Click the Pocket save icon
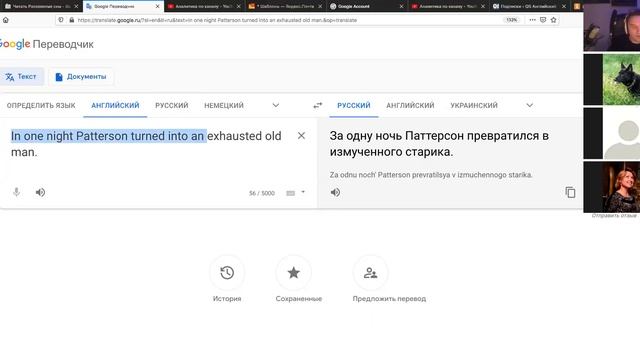Screen dimensions: 640x360 (543, 20)
